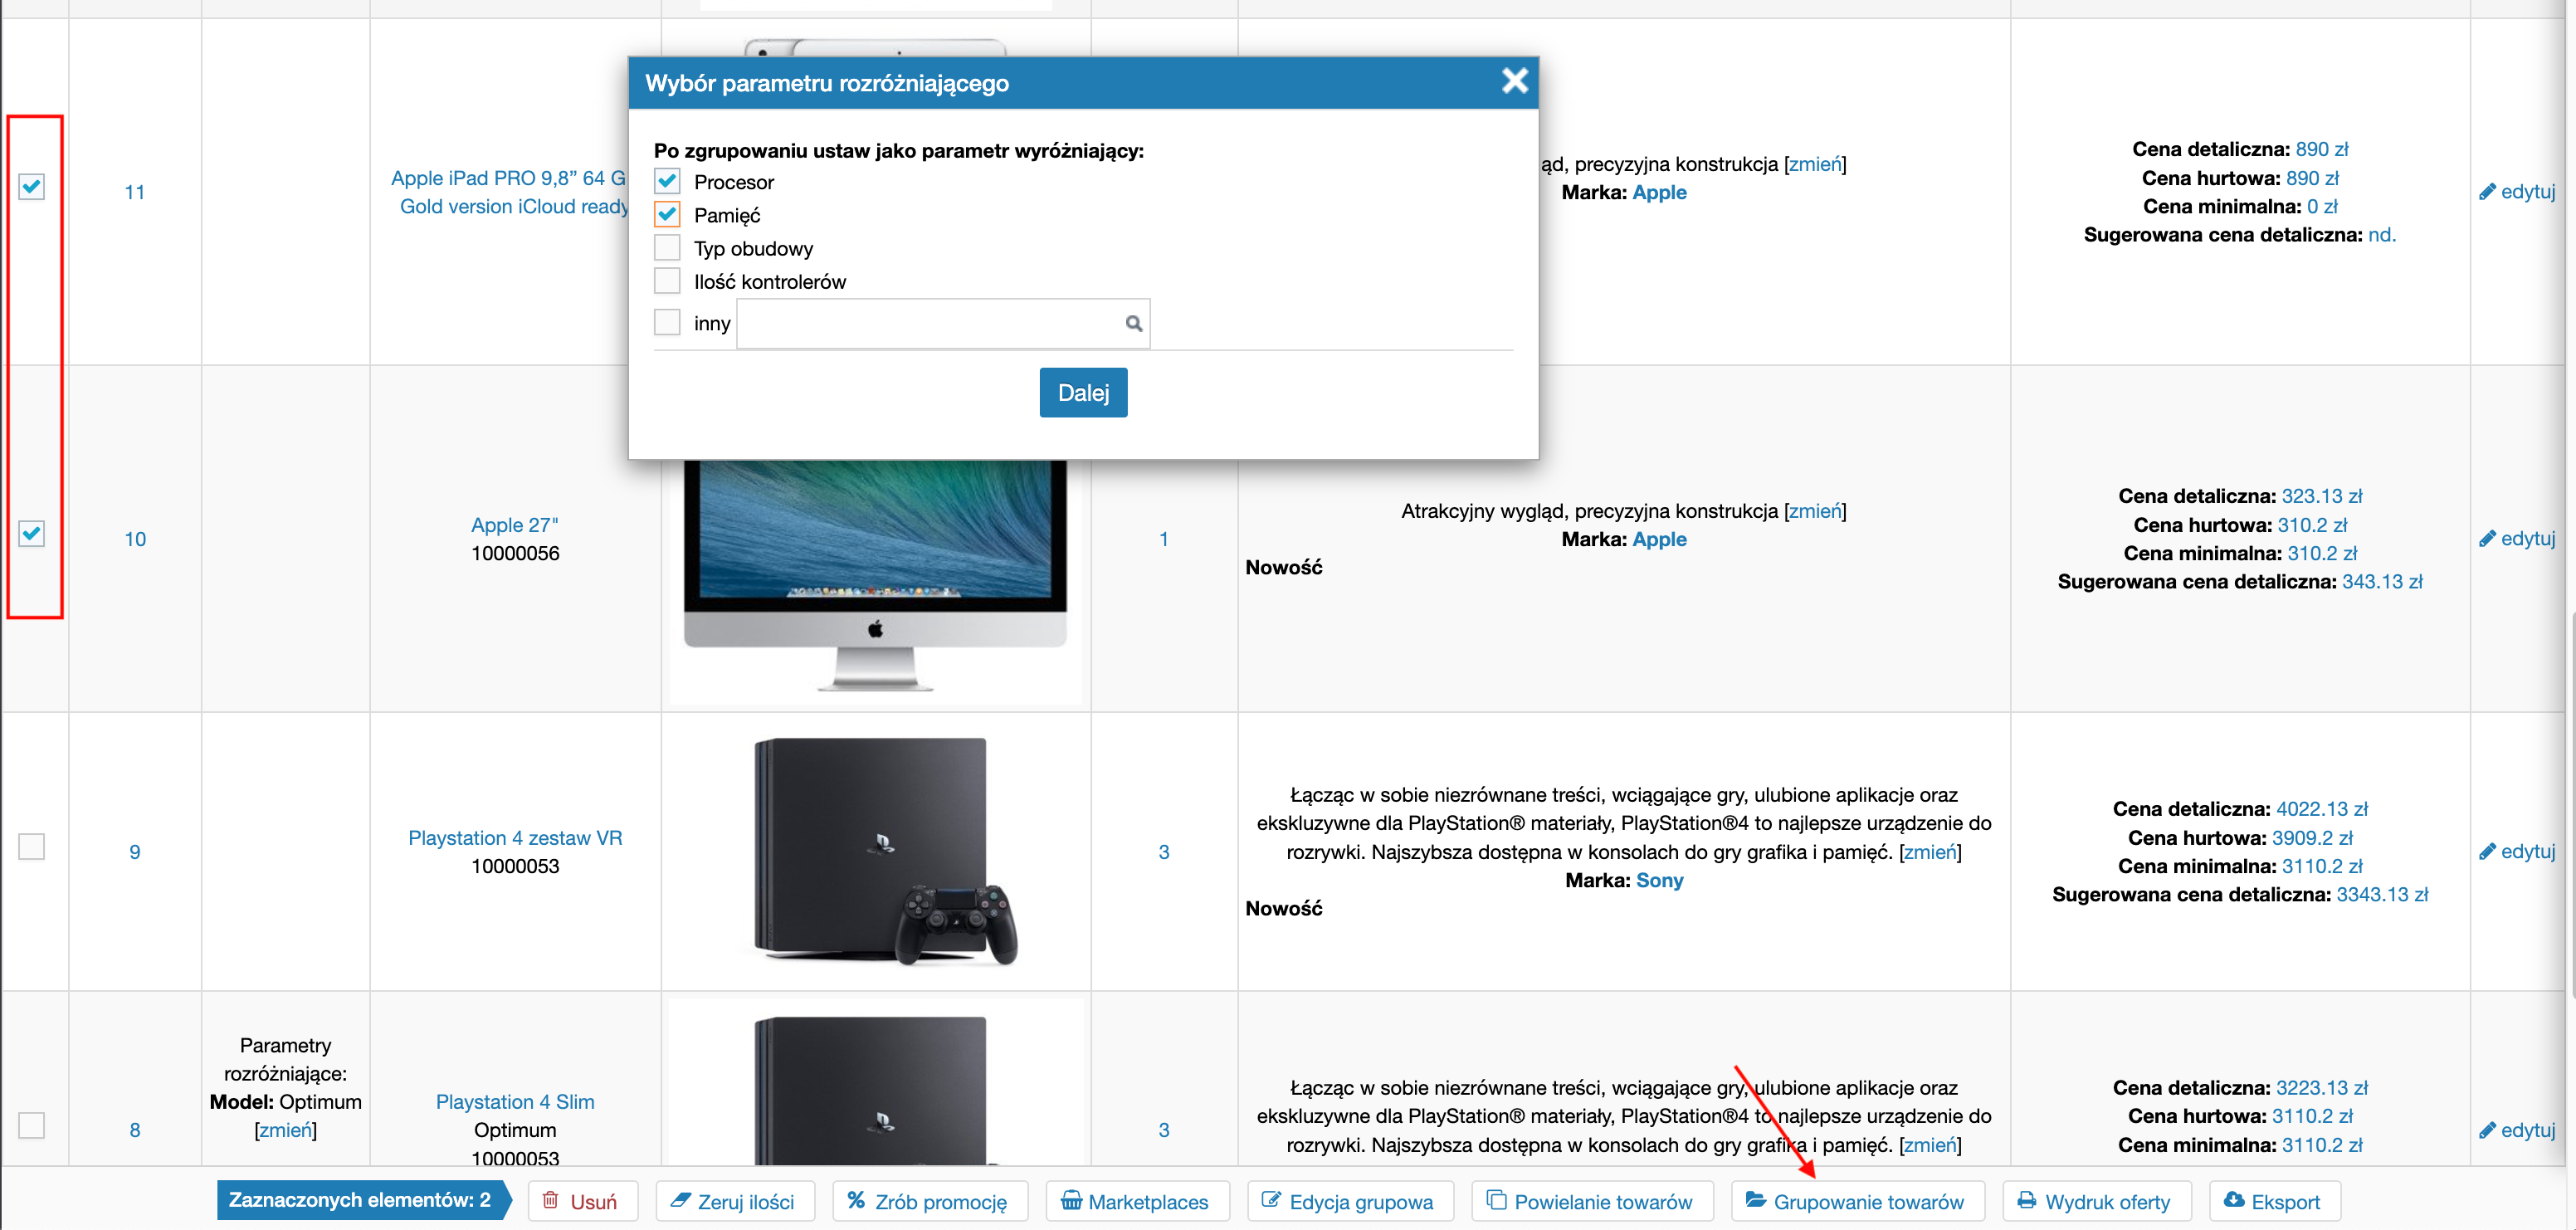2576x1230 pixels.
Task: Uncheck the Procesor checkbox
Action: pyautogui.click(x=667, y=181)
